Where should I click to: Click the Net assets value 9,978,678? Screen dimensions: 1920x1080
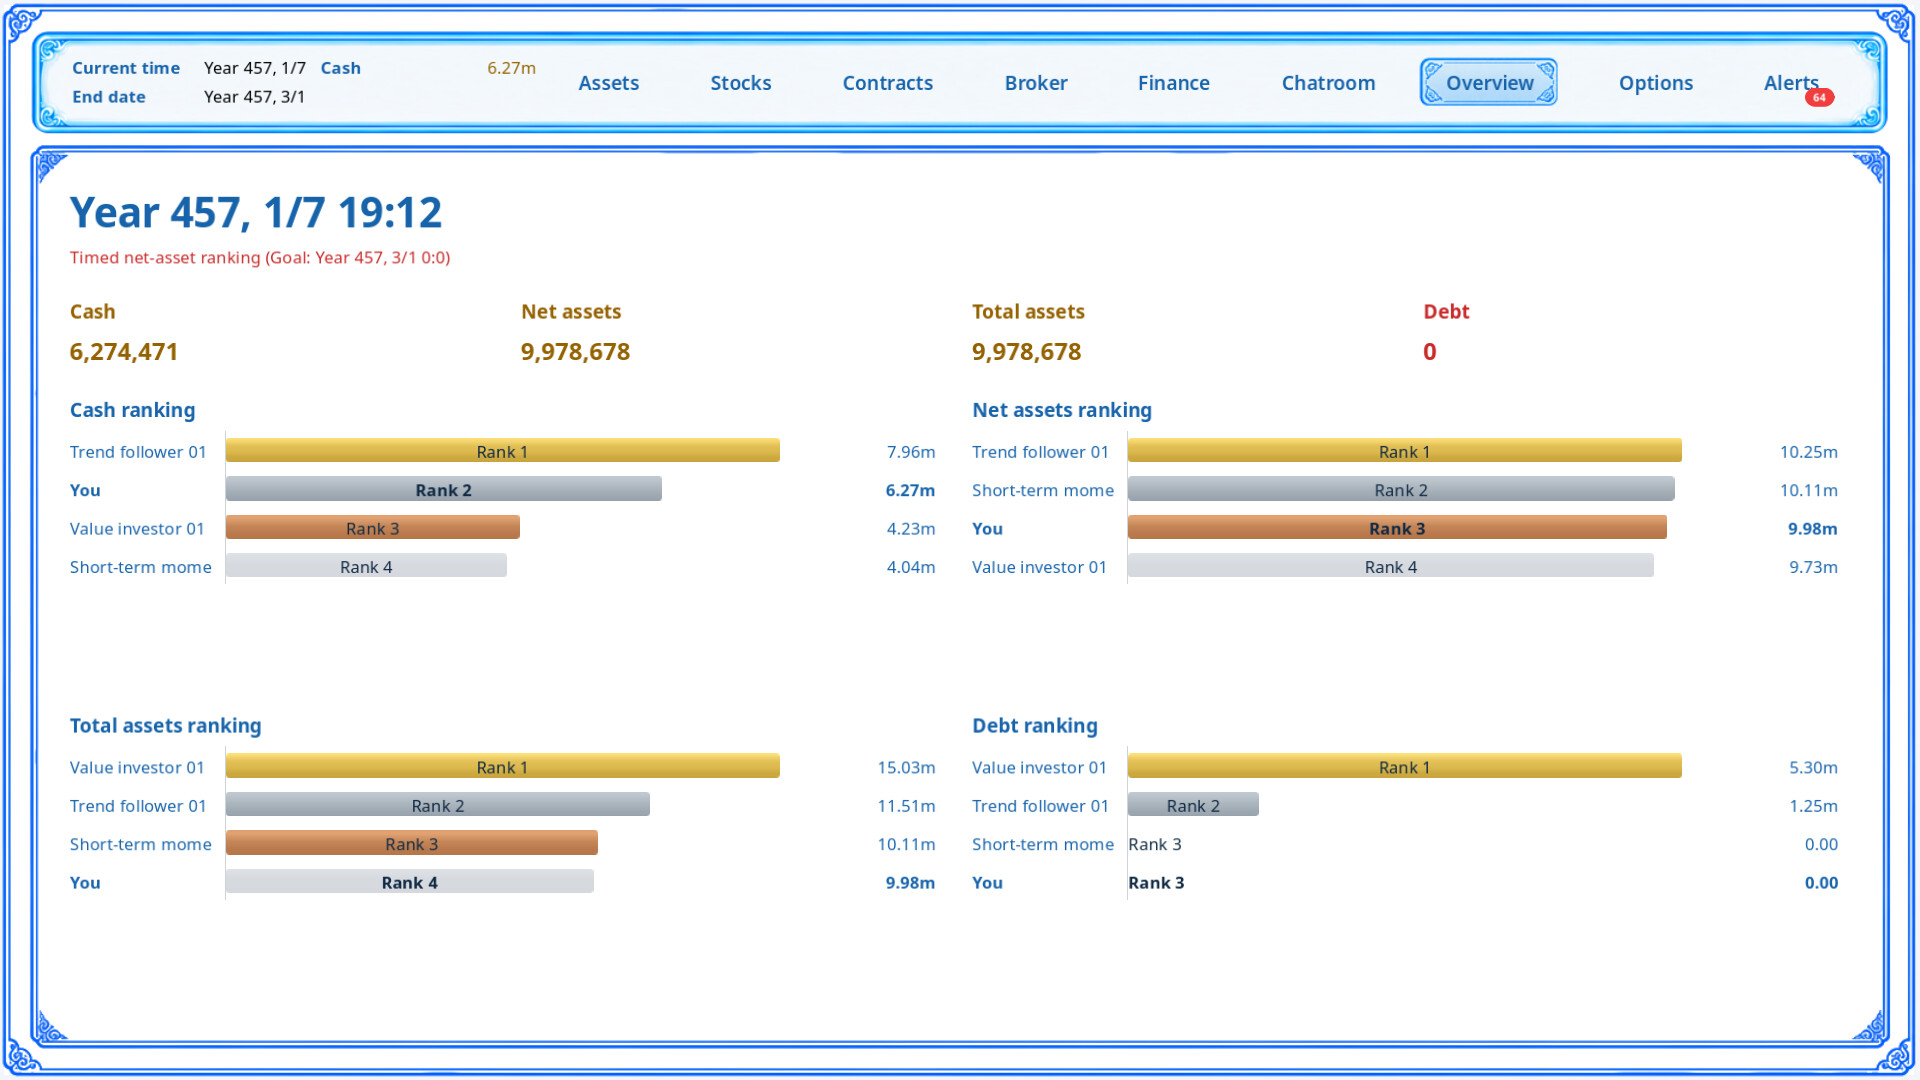point(575,352)
